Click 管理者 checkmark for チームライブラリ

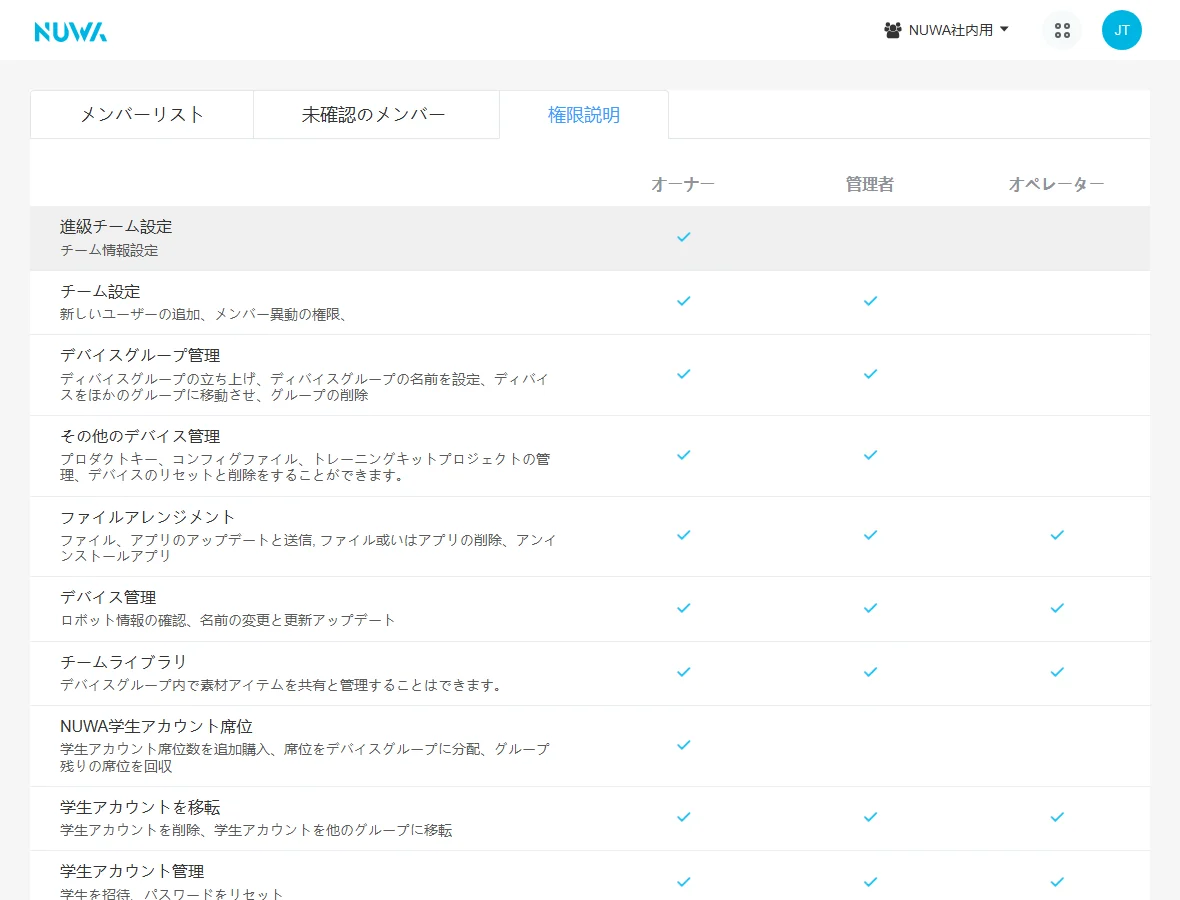(870, 672)
